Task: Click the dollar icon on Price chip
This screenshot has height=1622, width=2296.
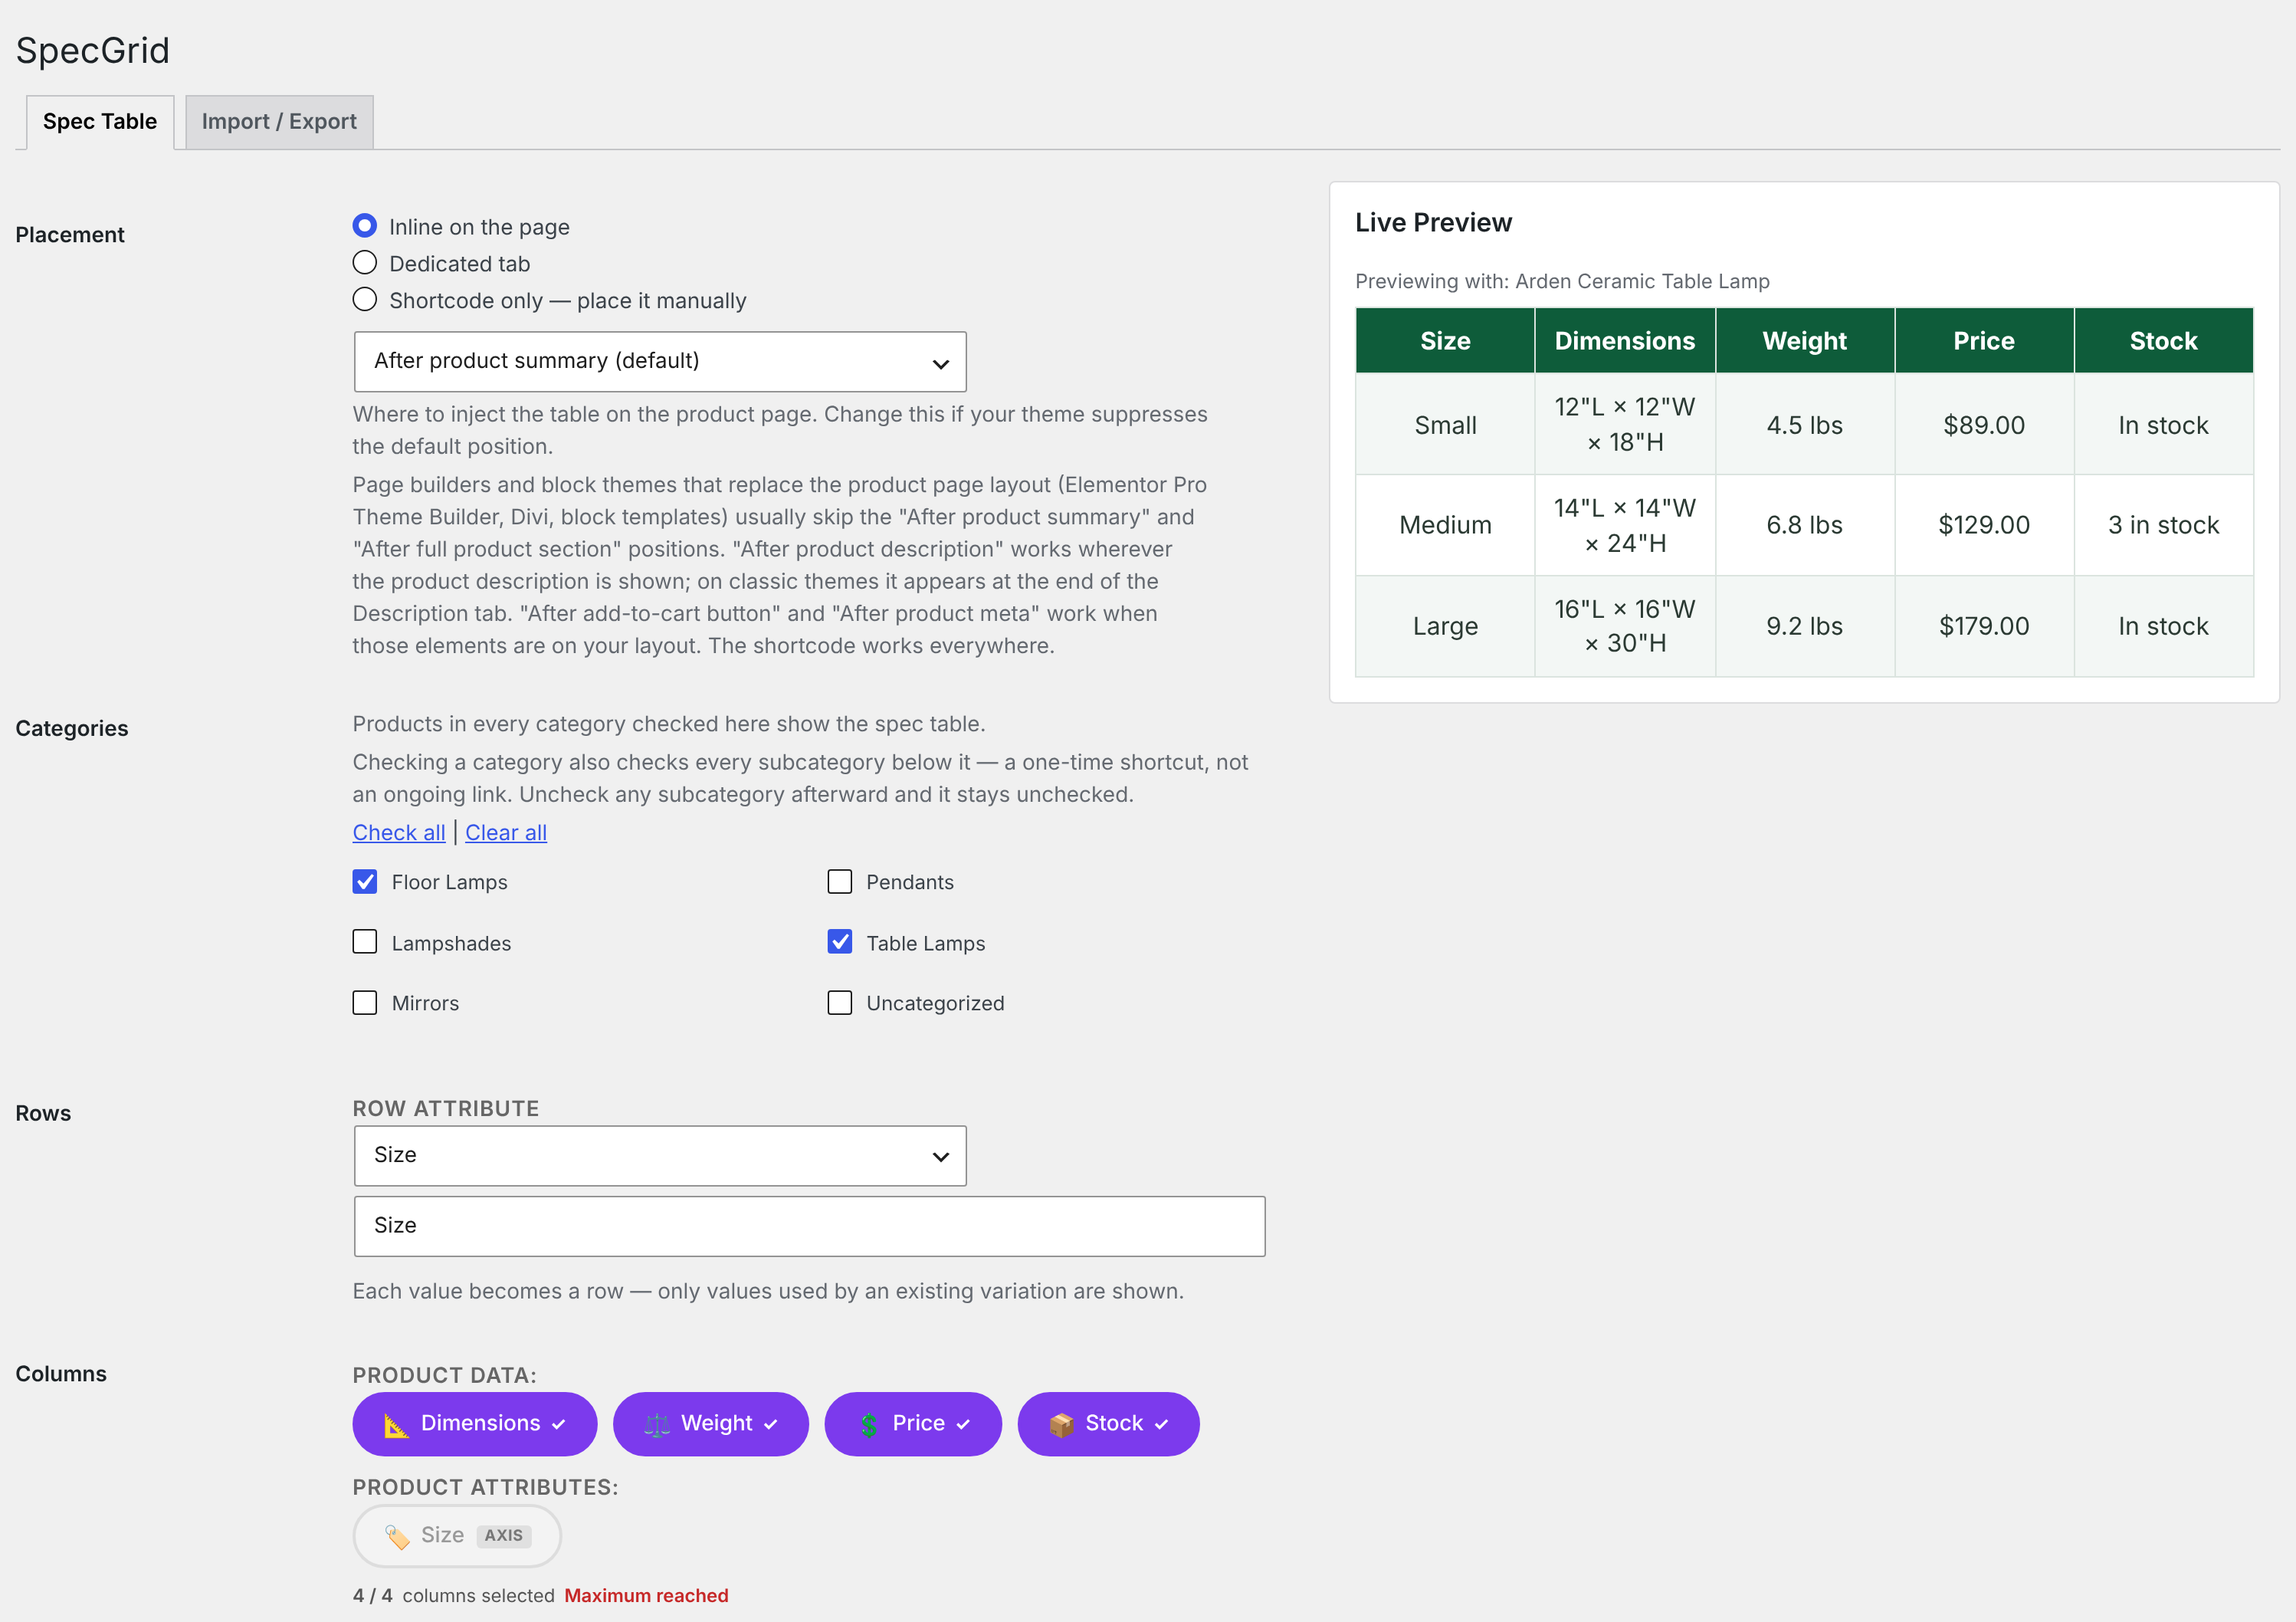Action: tap(868, 1425)
